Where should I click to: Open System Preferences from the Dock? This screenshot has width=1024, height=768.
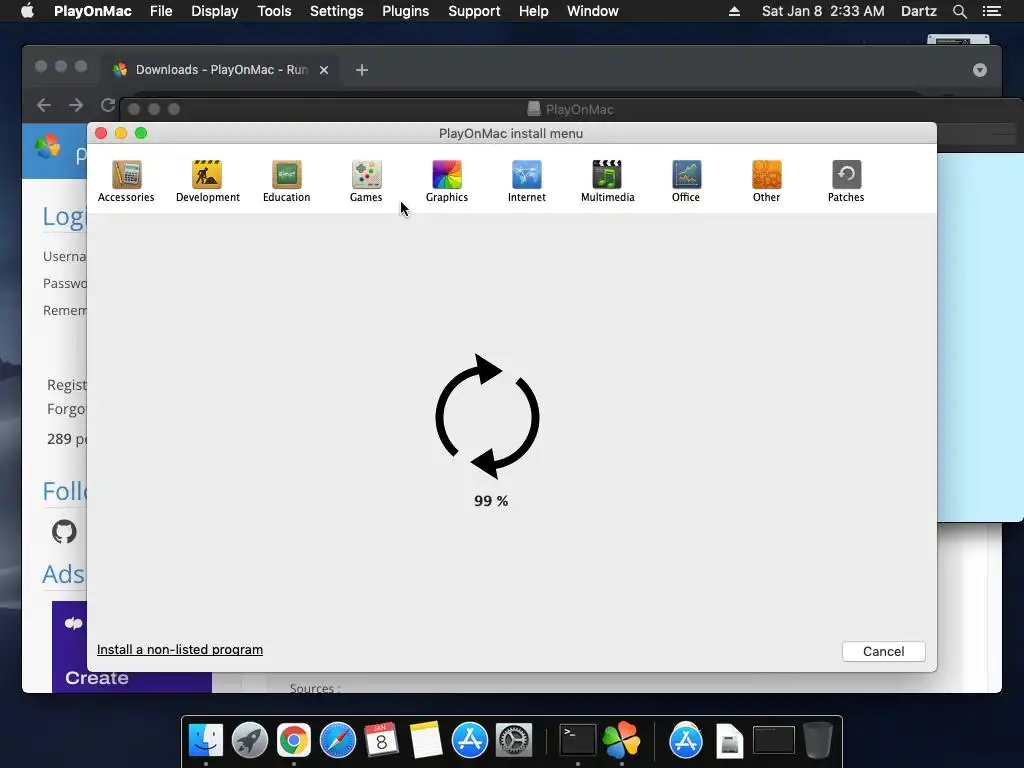tap(514, 741)
